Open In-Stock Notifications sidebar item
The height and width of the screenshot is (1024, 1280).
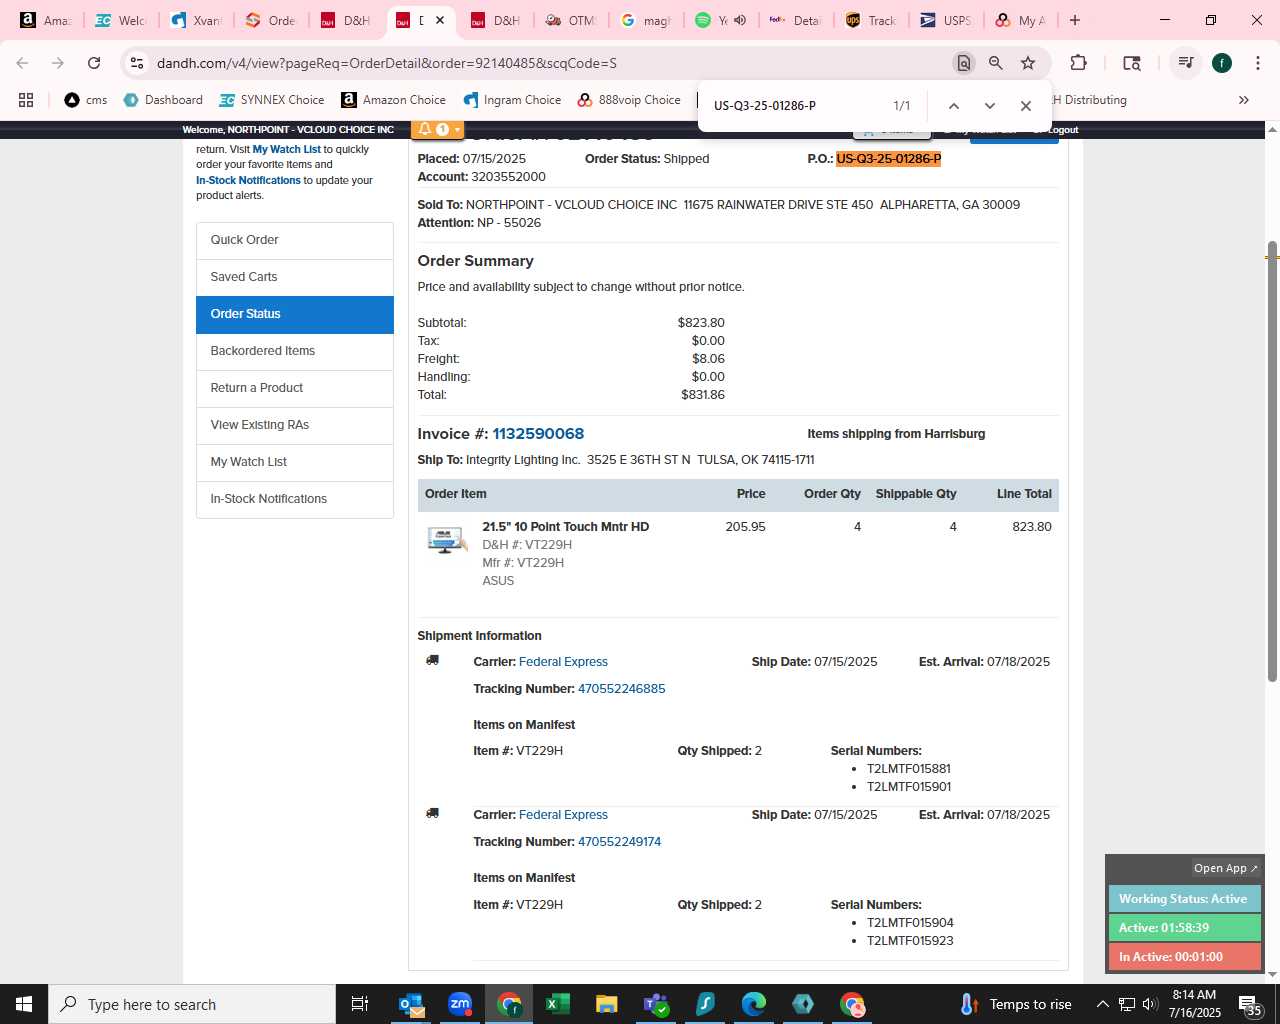(295, 499)
